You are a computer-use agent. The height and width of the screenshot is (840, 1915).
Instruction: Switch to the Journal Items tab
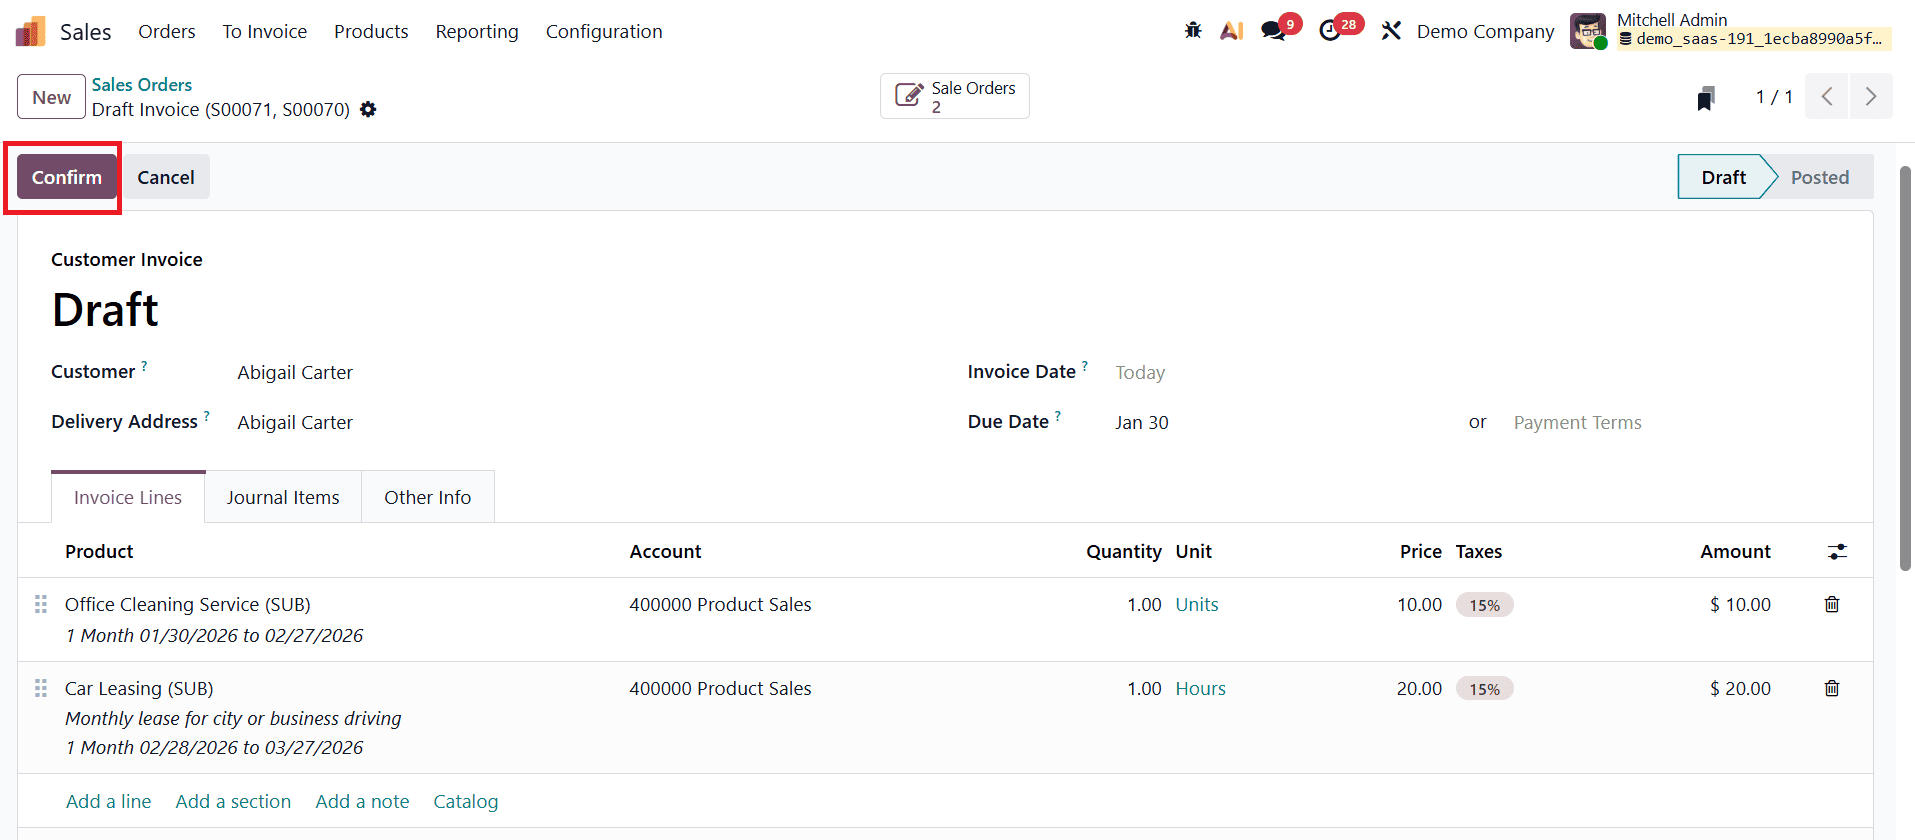(x=283, y=497)
